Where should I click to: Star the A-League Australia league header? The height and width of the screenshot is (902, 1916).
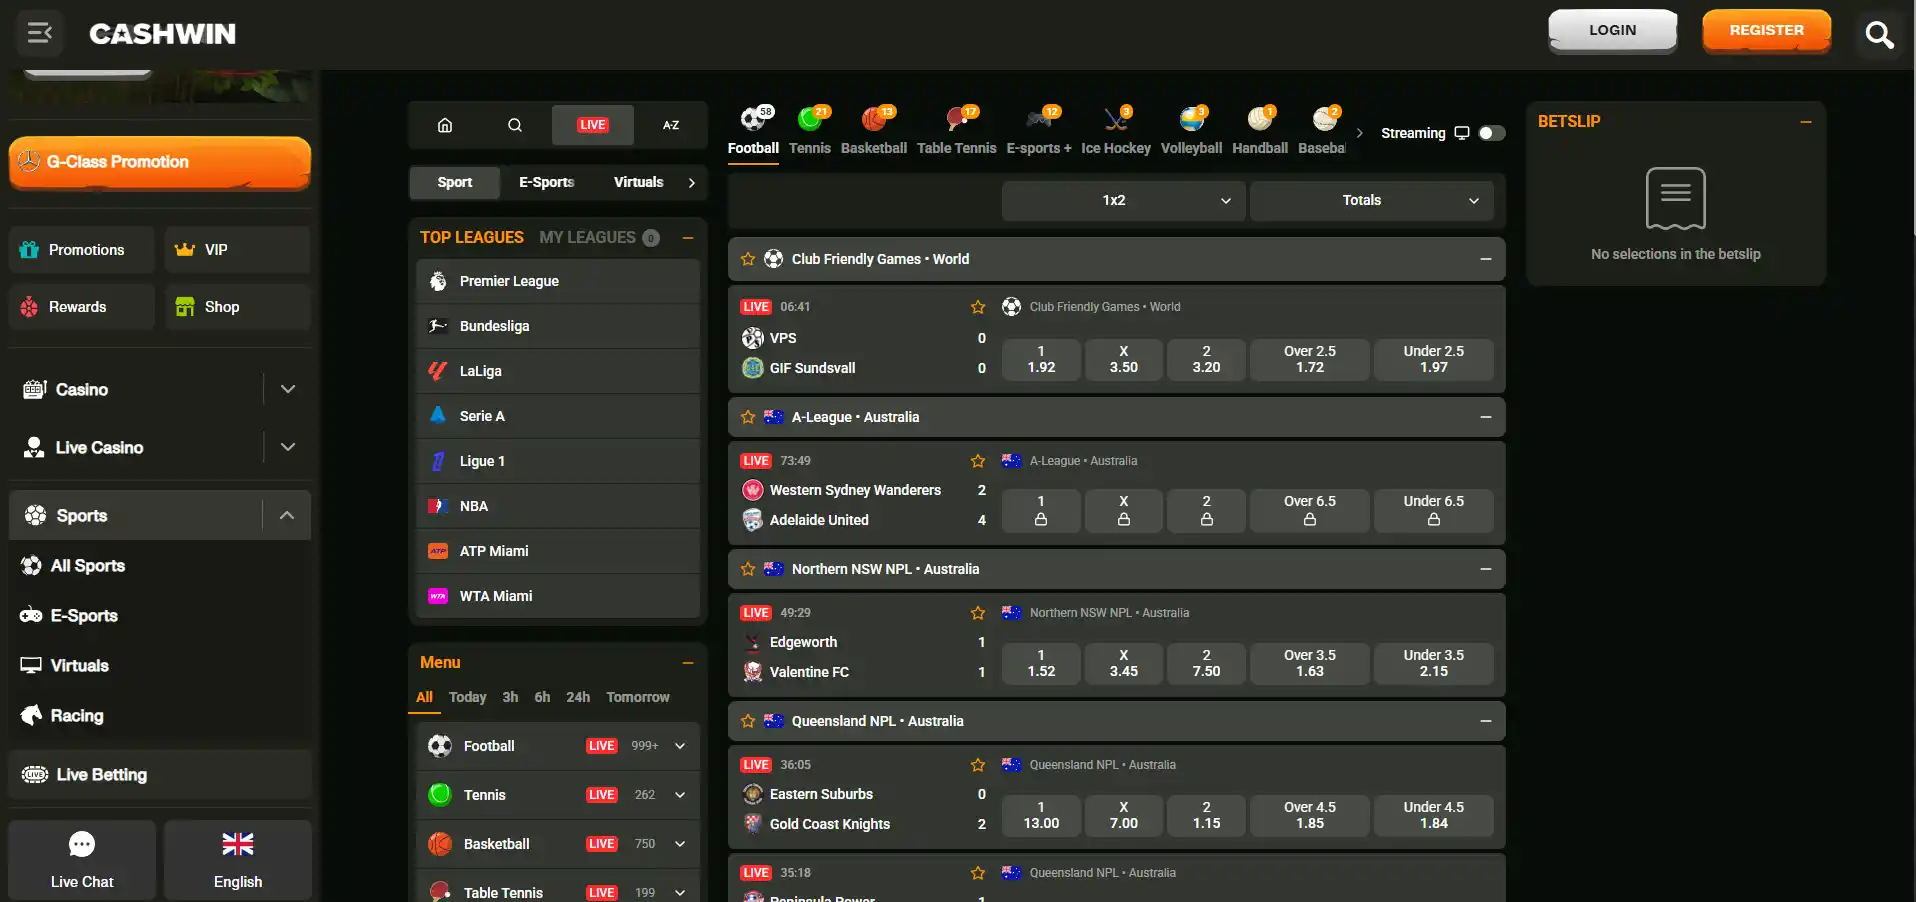(x=748, y=417)
